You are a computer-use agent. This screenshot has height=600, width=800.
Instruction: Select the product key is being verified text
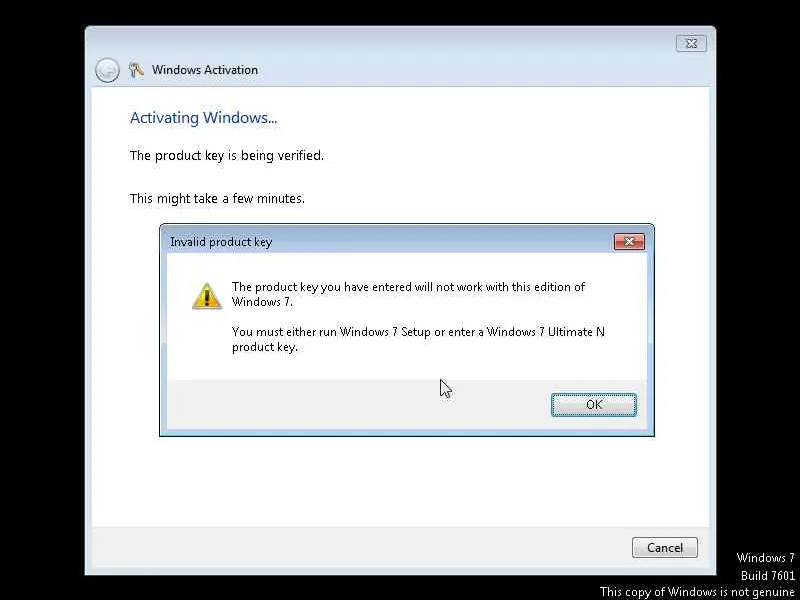click(227, 155)
